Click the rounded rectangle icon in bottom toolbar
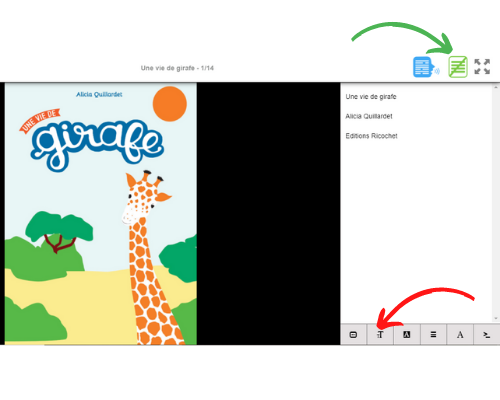This screenshot has width=500, height=400. click(x=353, y=334)
